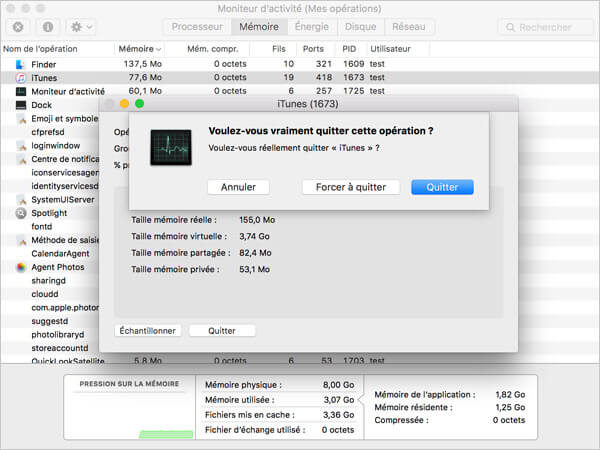Click the Méthode de saisie process icon
Screen dimensions: 600x450
point(21,240)
